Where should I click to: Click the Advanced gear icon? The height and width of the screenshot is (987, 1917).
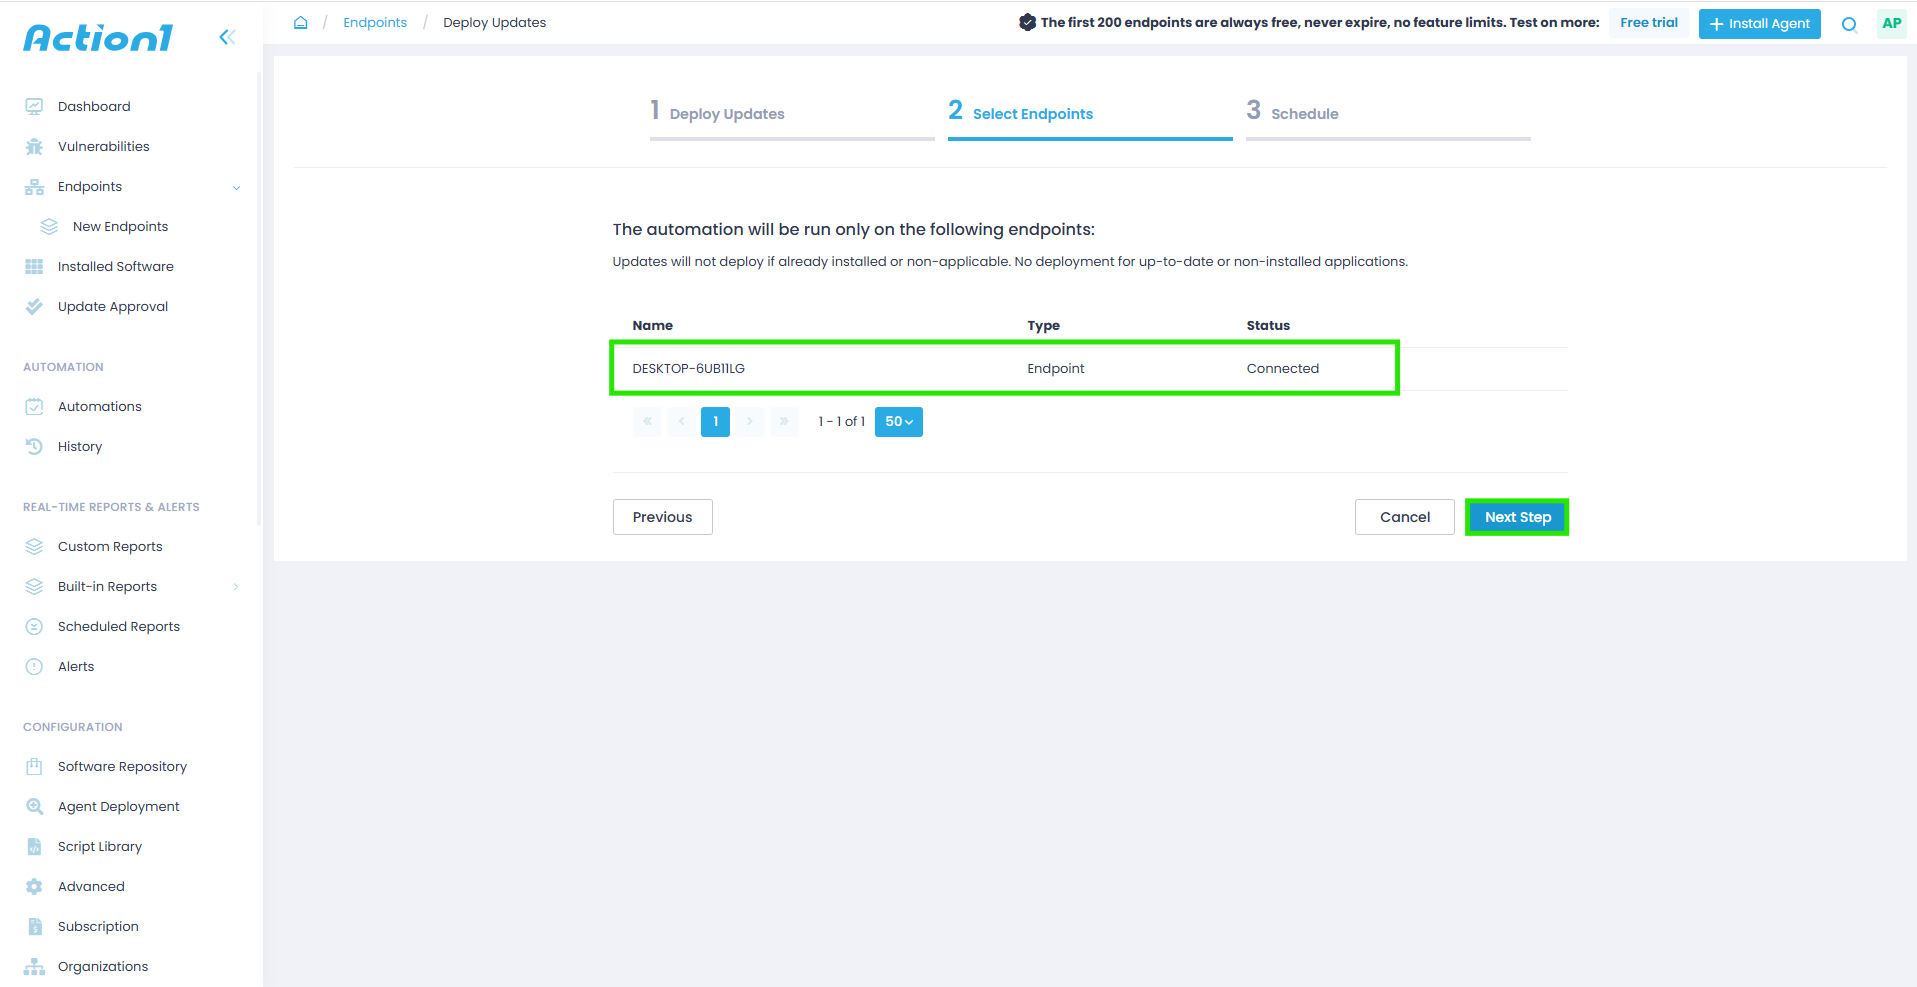click(34, 887)
